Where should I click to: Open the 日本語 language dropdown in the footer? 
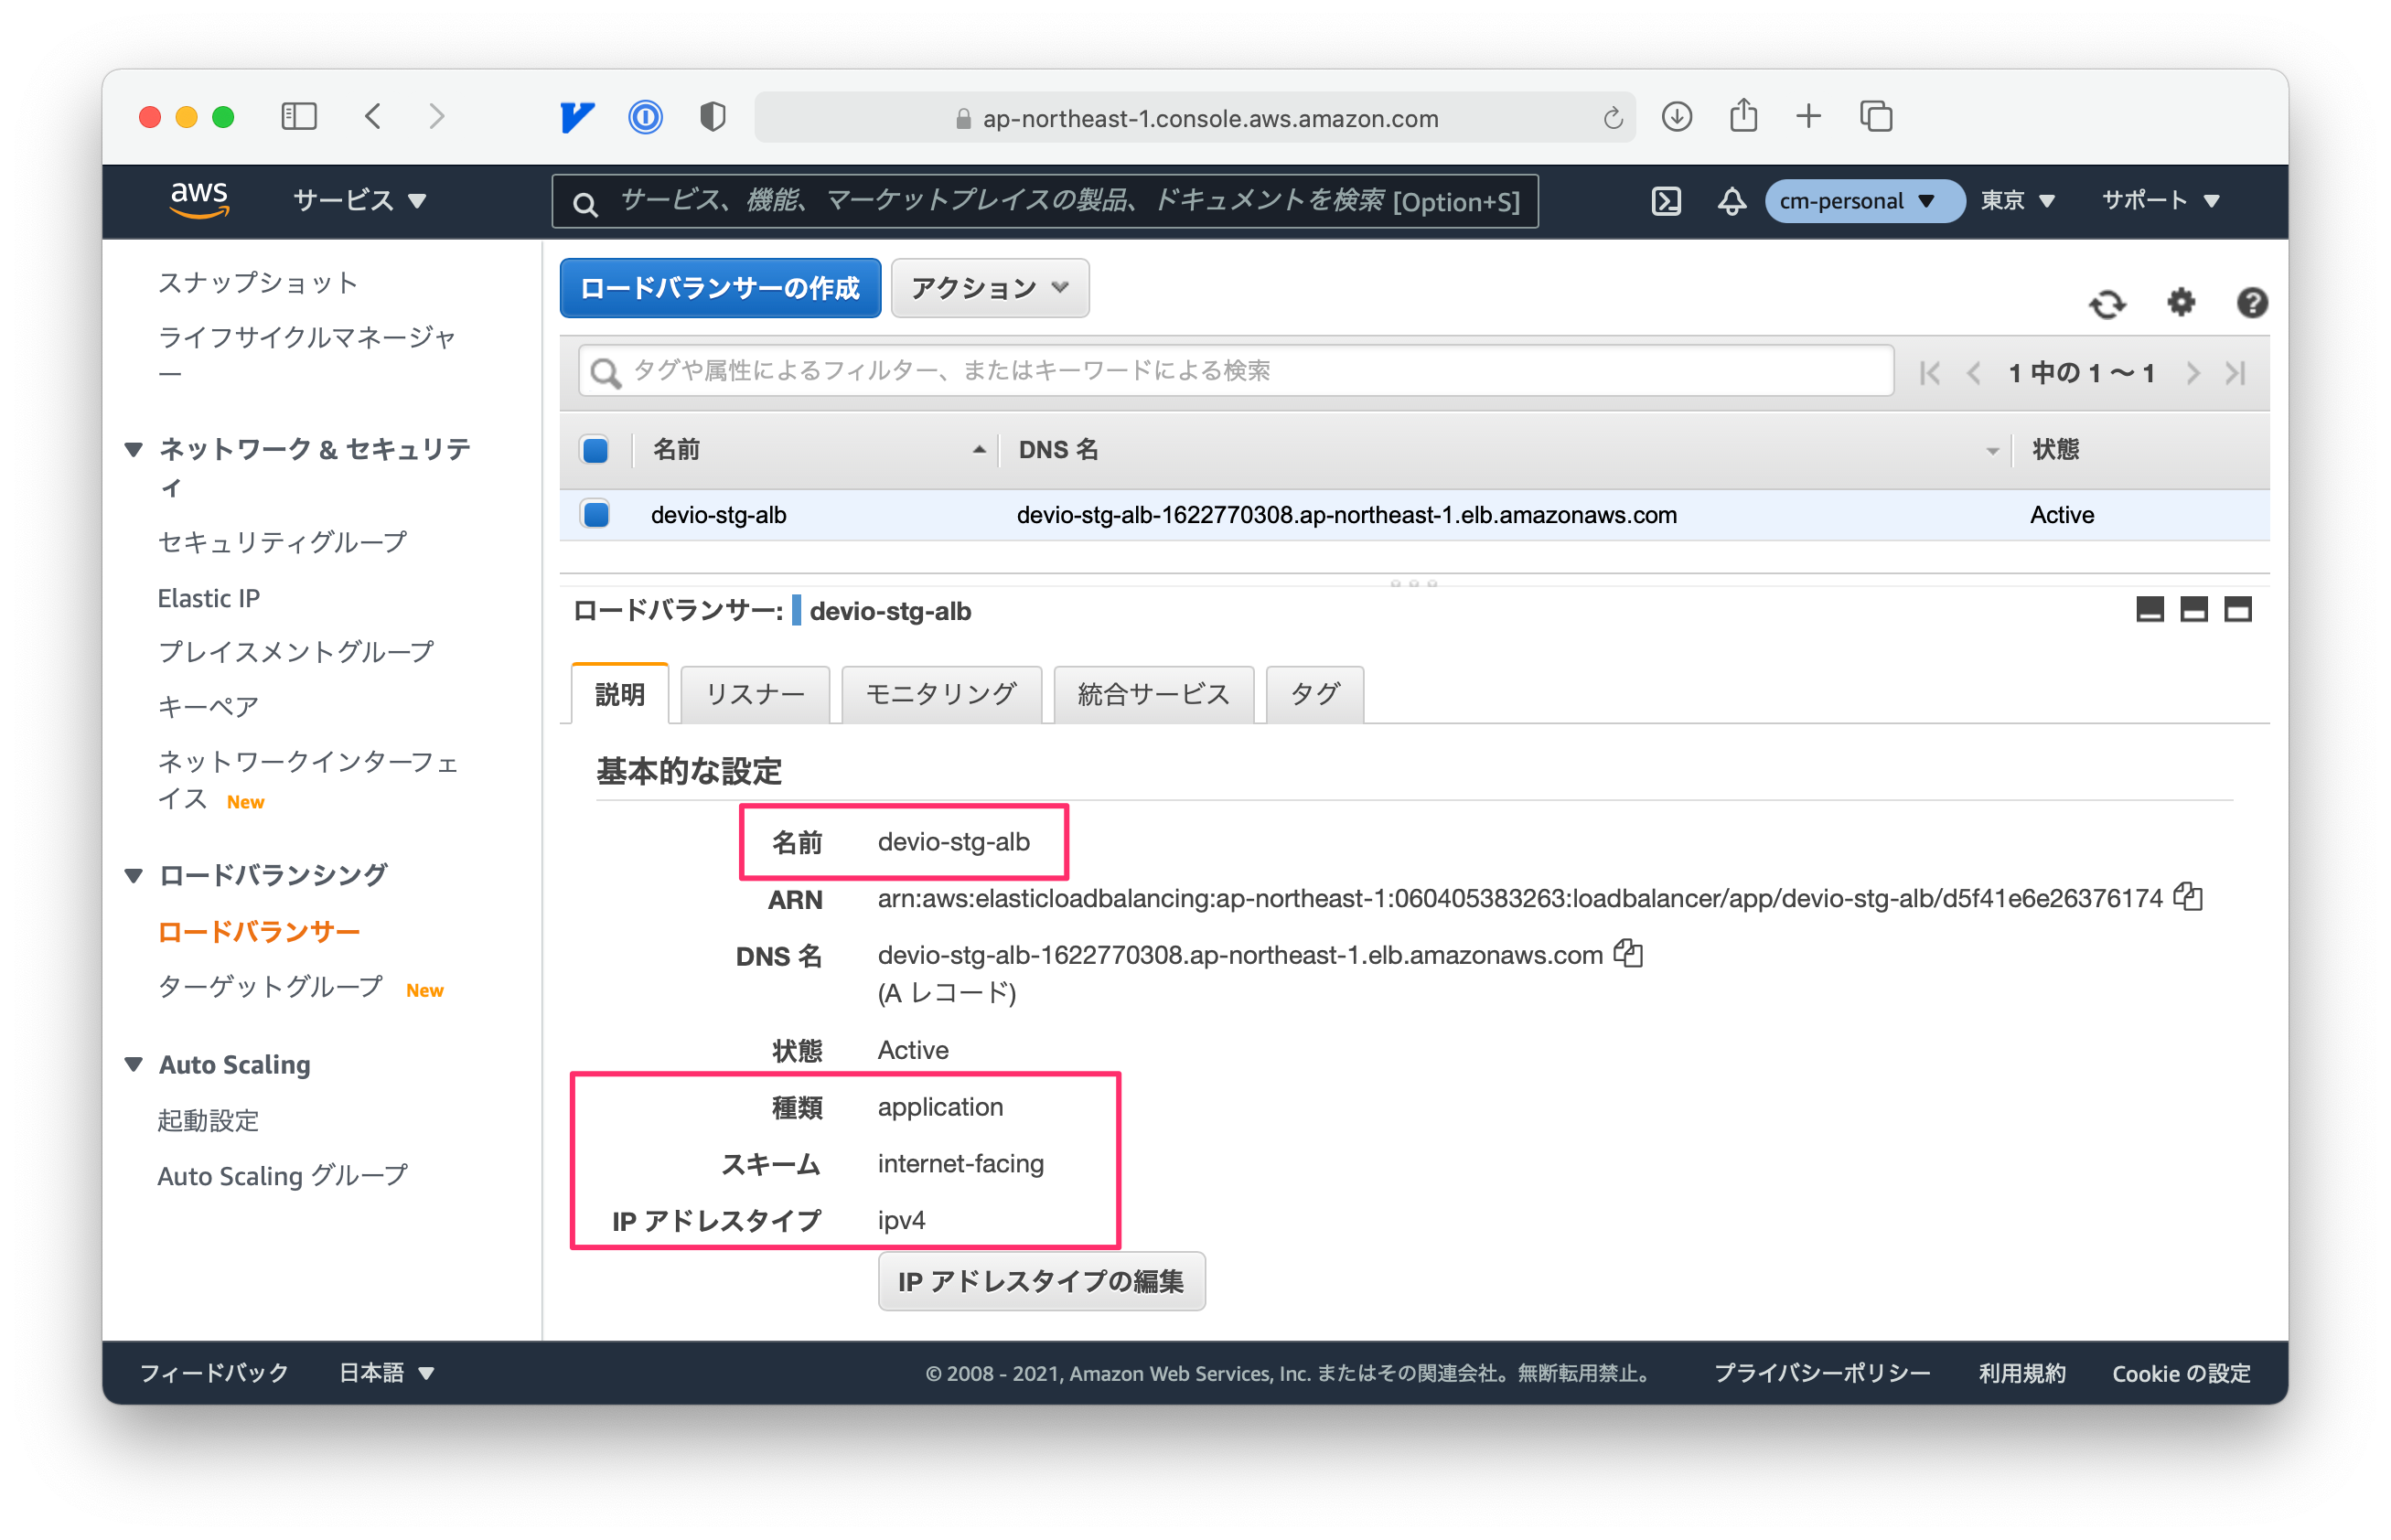point(384,1373)
